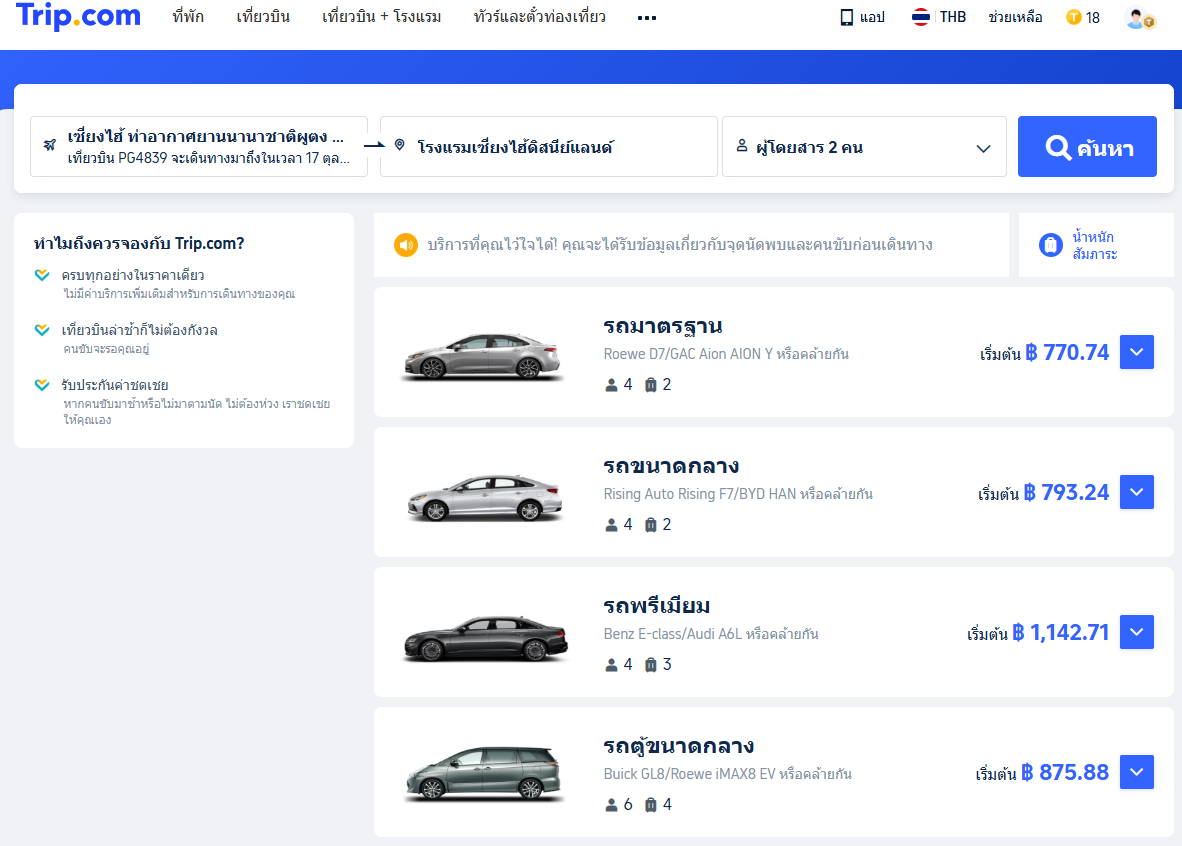Screen dimensions: 1182x846
Task: Open ทัวร์และตั๋วท่องเที่ยว menu item
Action: coord(539,17)
